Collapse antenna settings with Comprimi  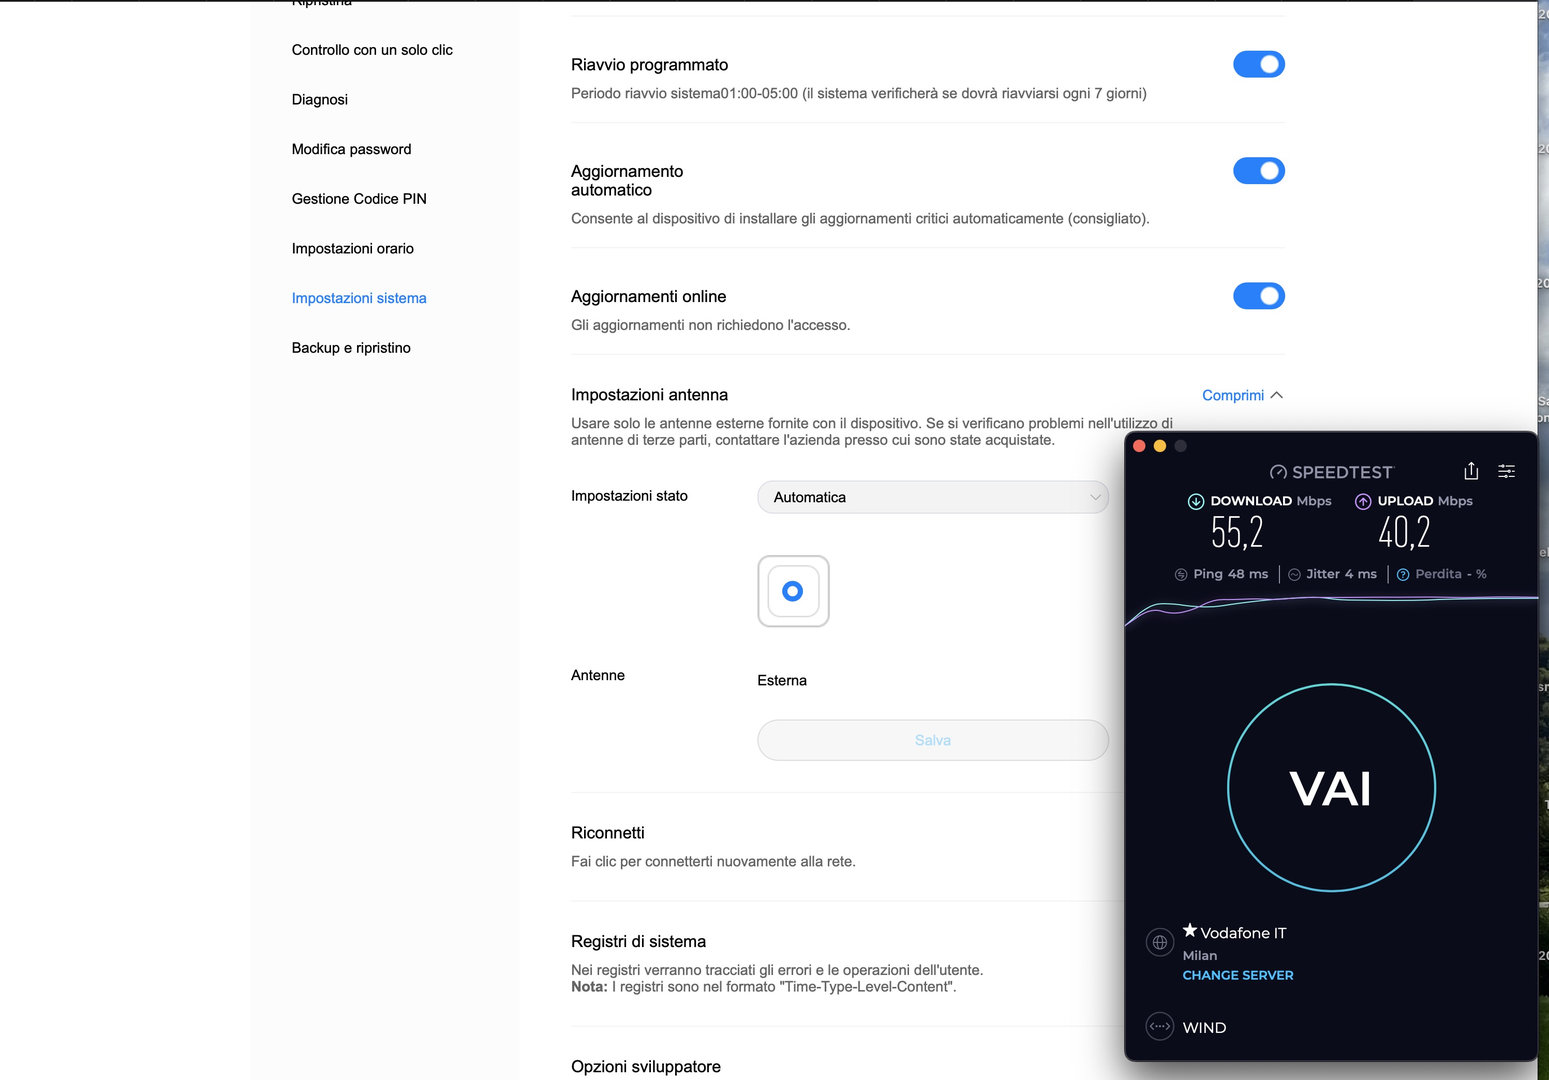[x=1242, y=395]
